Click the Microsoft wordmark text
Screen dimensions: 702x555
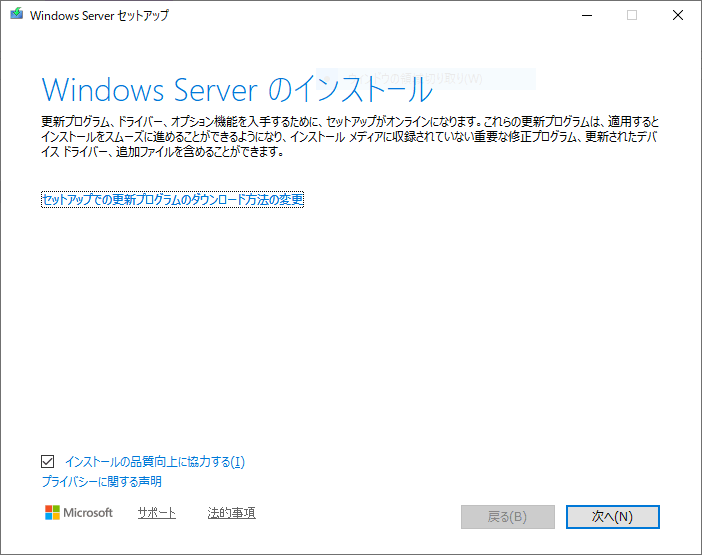pos(89,513)
